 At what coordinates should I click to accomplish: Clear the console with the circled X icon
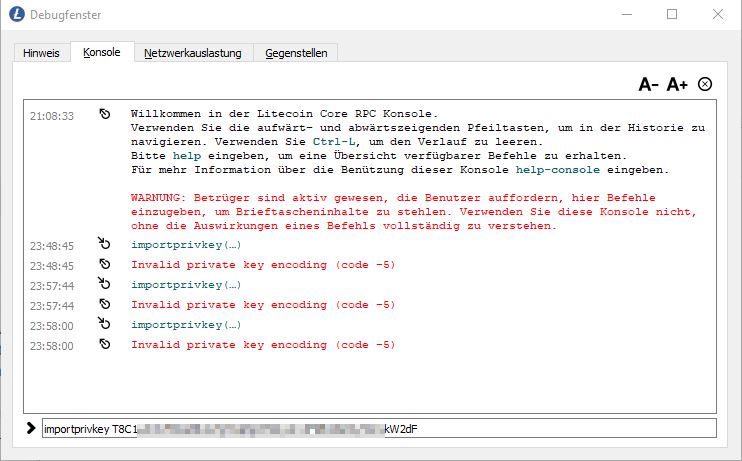click(x=705, y=84)
